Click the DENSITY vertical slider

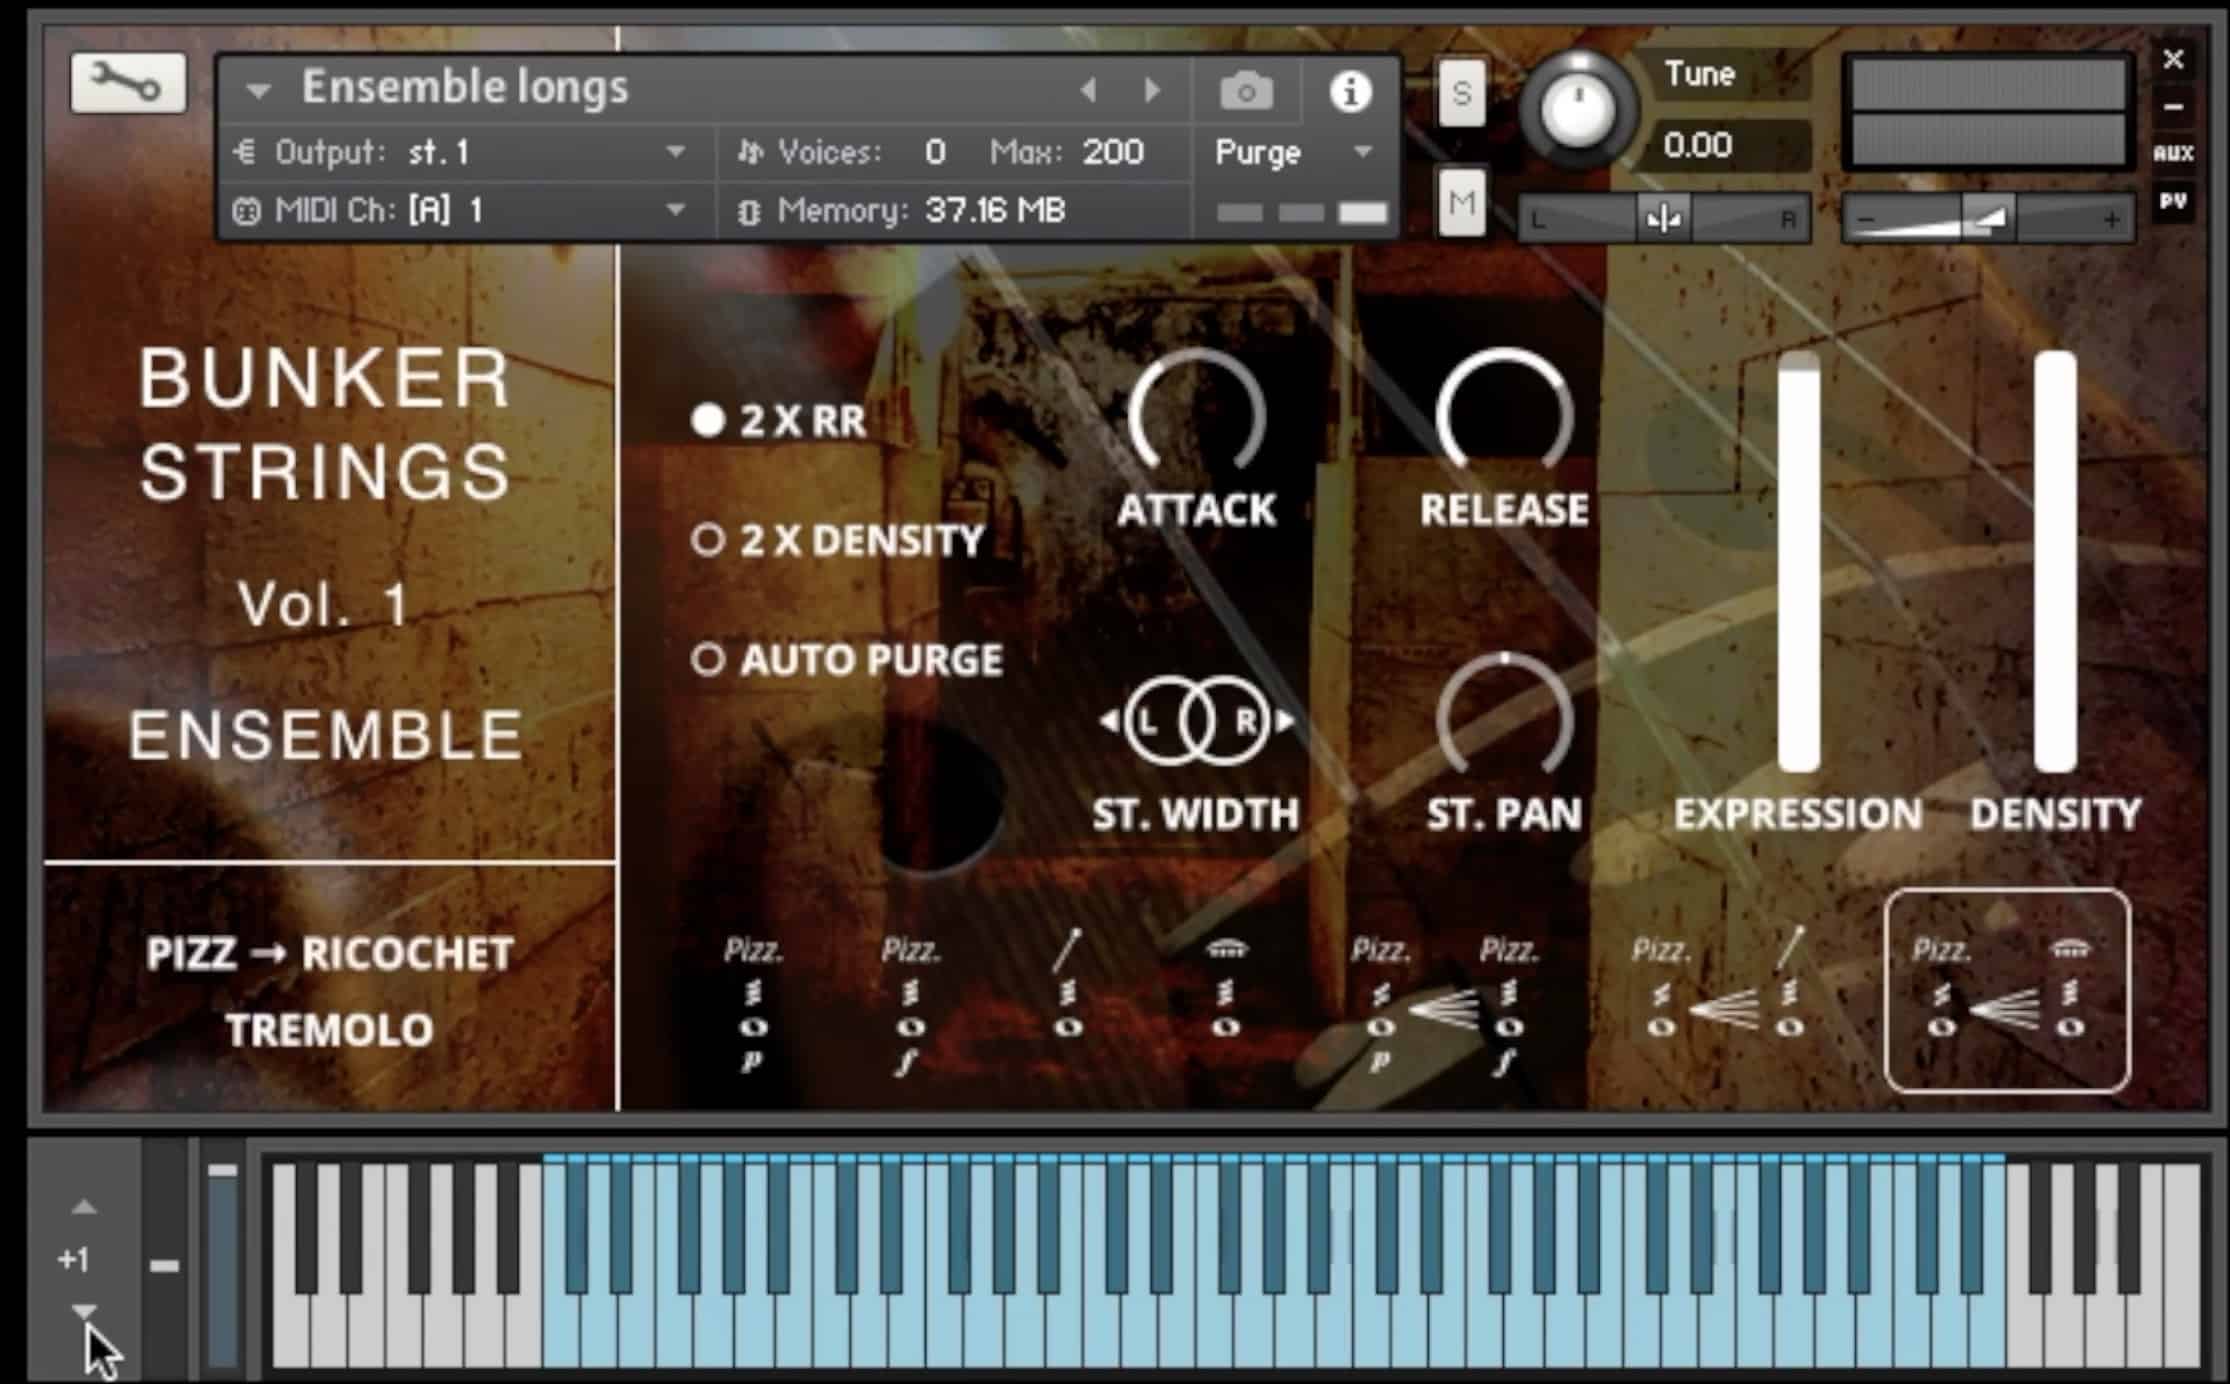coord(2055,562)
